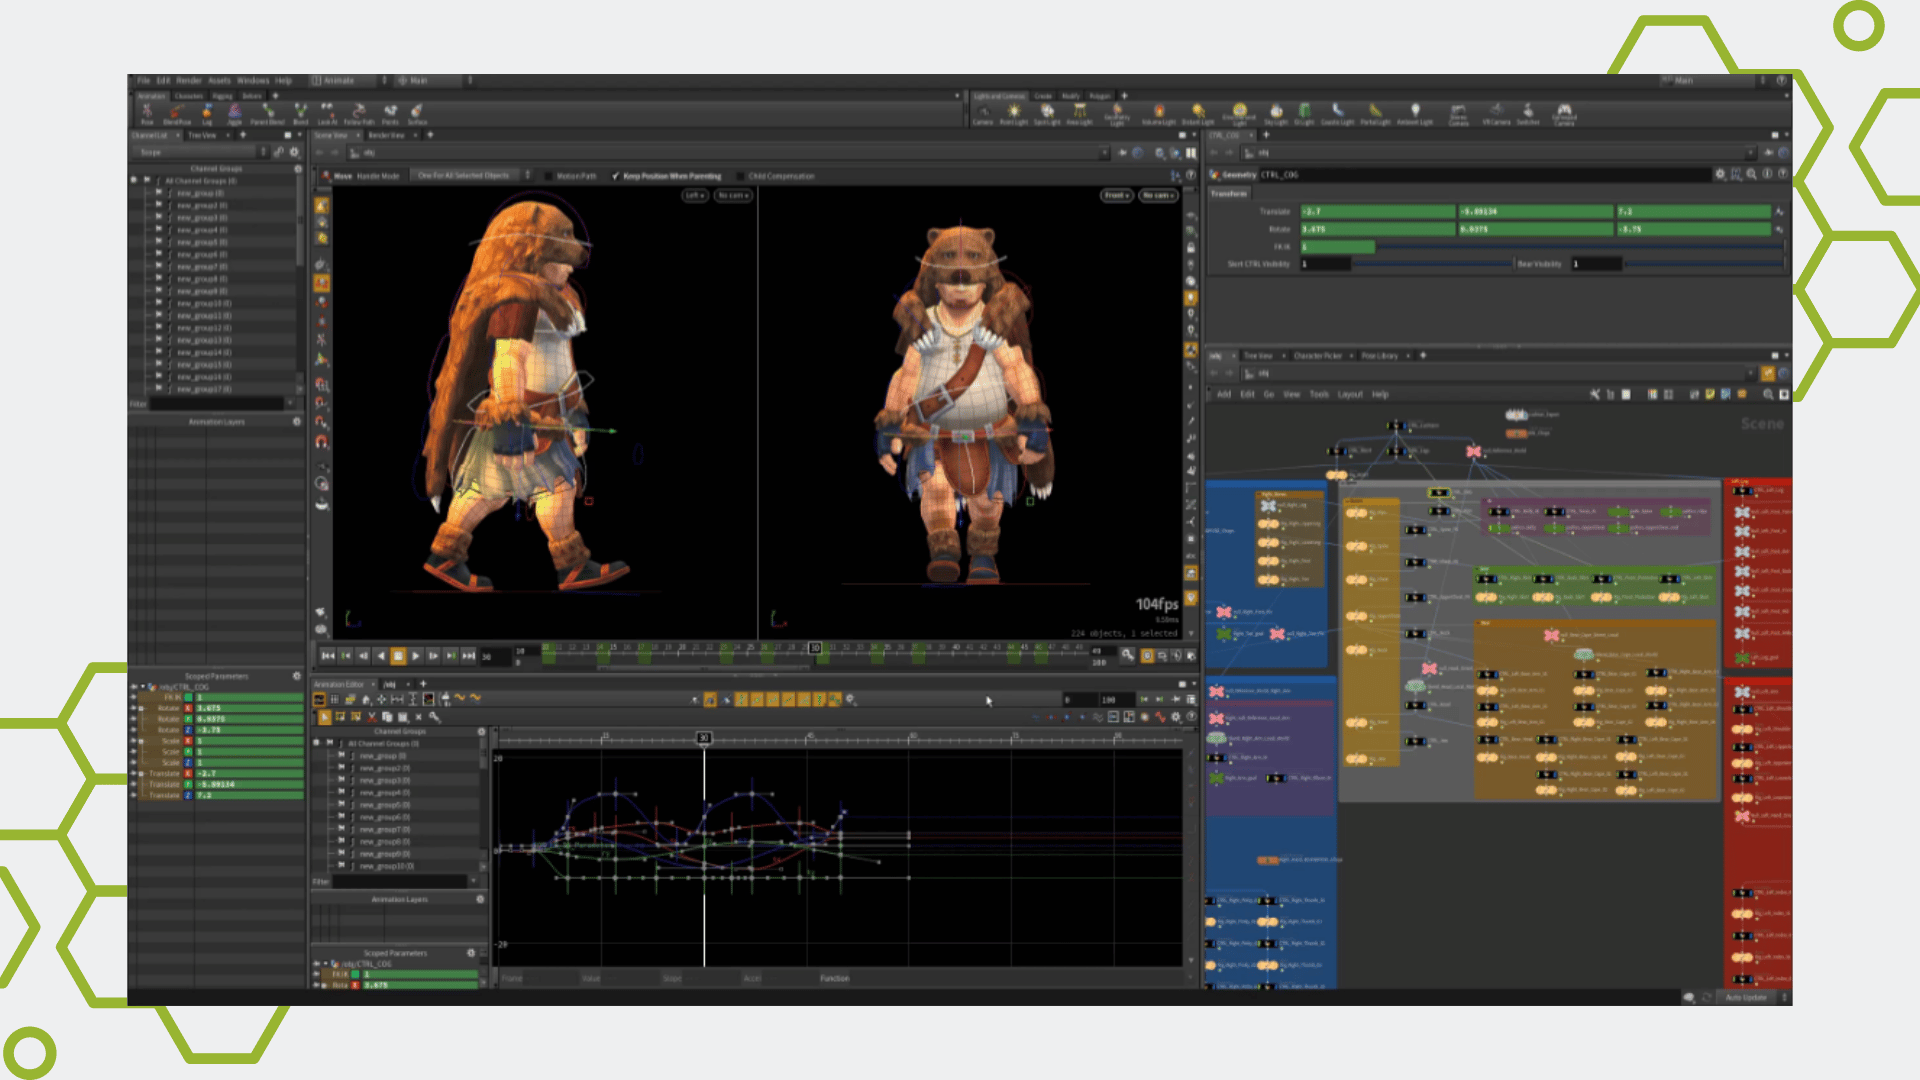Jump to the first frame
The height and width of the screenshot is (1080, 1920).
tap(328, 656)
